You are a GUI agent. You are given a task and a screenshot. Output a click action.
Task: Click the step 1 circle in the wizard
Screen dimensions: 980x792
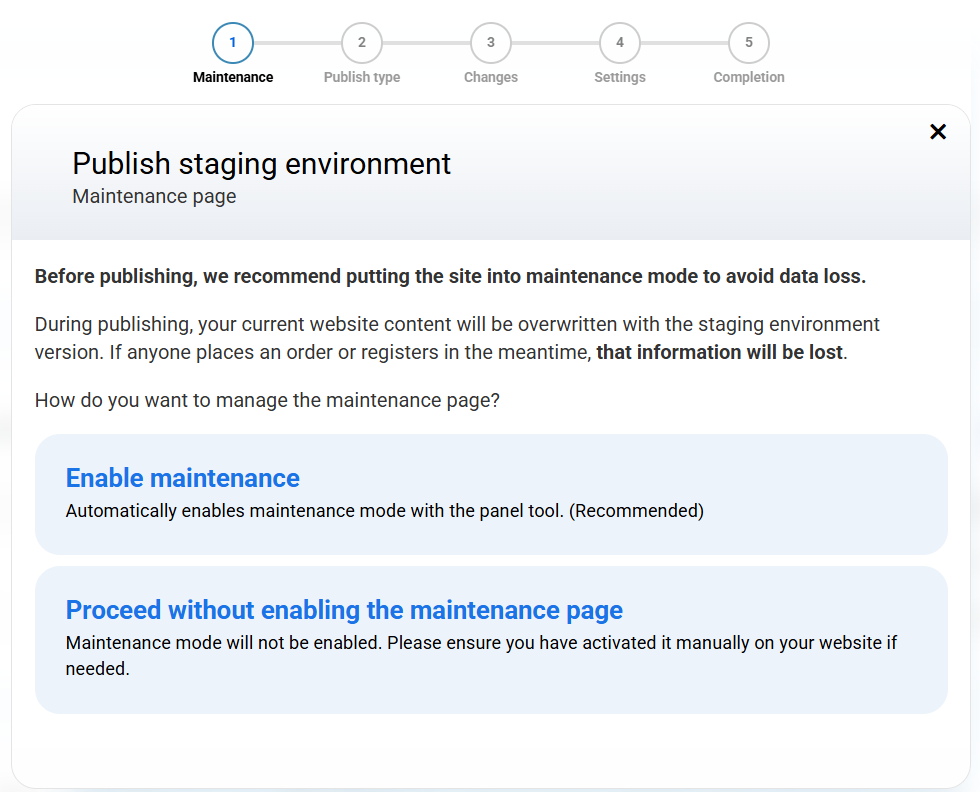click(x=233, y=43)
